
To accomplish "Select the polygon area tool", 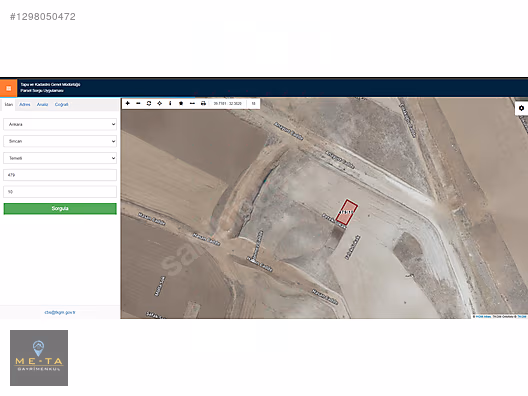I will [181, 103].
